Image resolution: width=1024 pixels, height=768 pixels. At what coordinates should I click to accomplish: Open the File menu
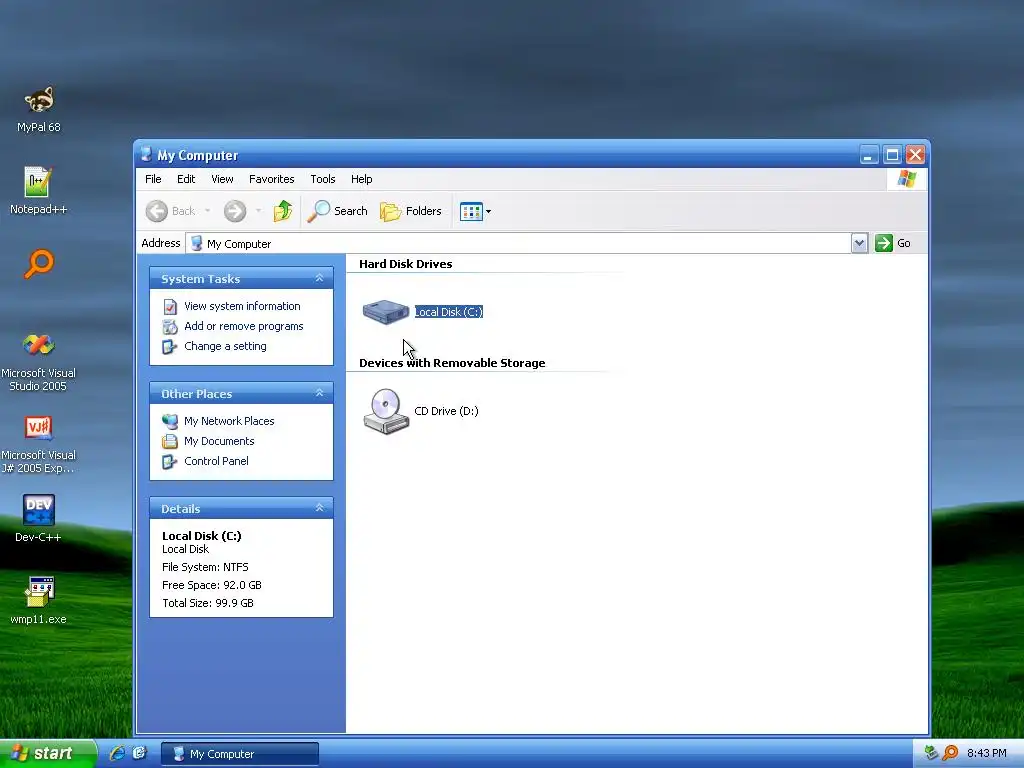153,179
